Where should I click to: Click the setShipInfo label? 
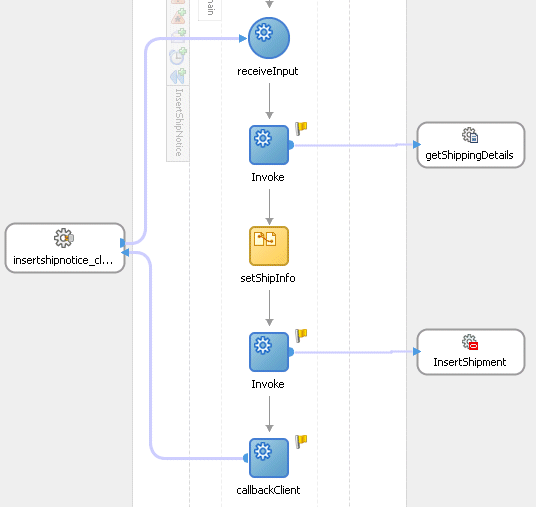point(268,278)
